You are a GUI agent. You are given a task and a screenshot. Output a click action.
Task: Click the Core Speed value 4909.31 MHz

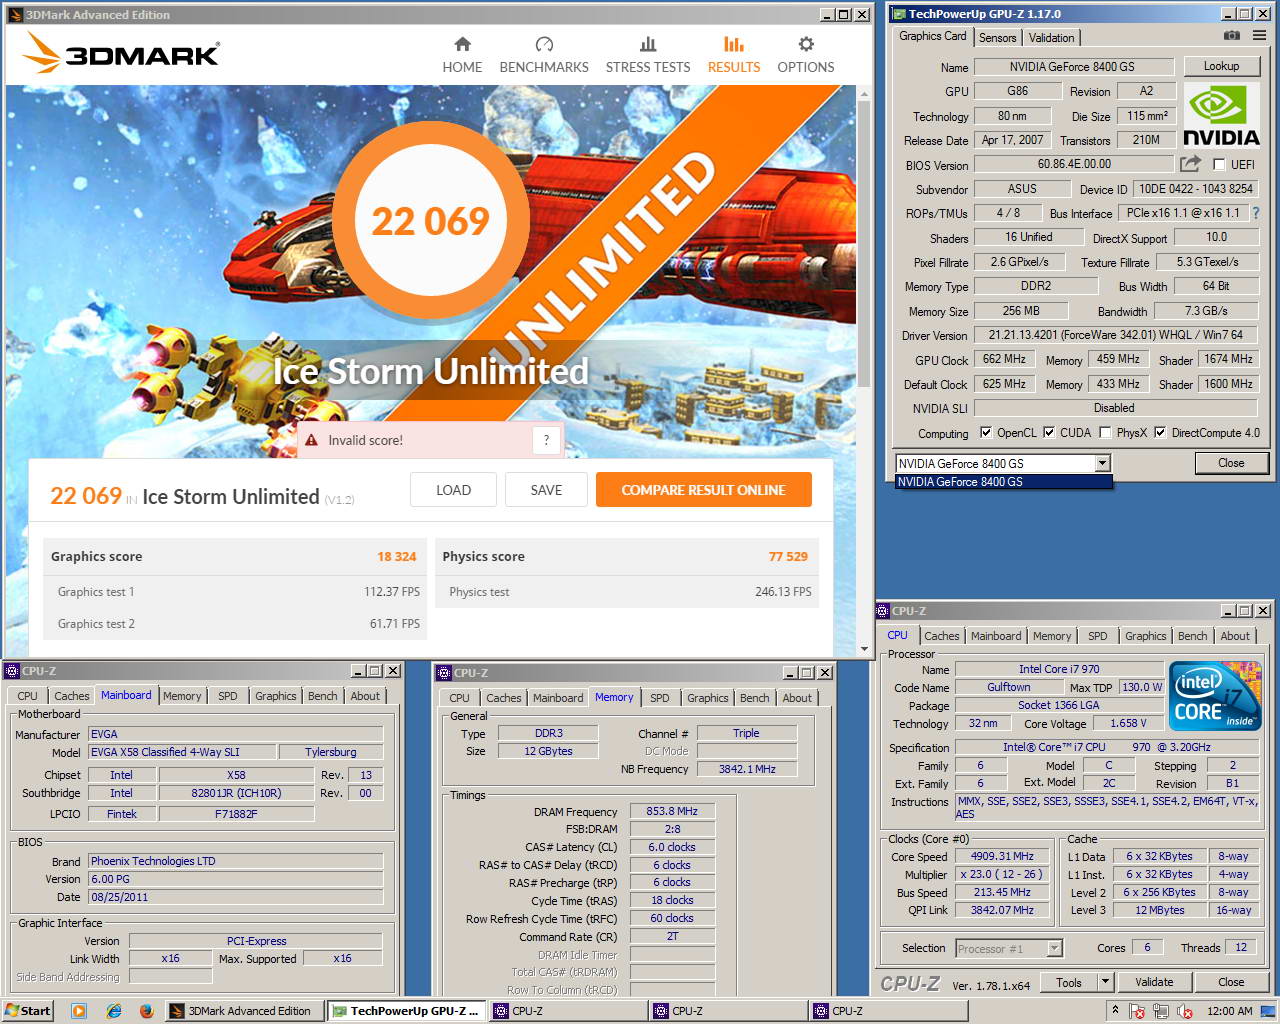[x=1002, y=857]
